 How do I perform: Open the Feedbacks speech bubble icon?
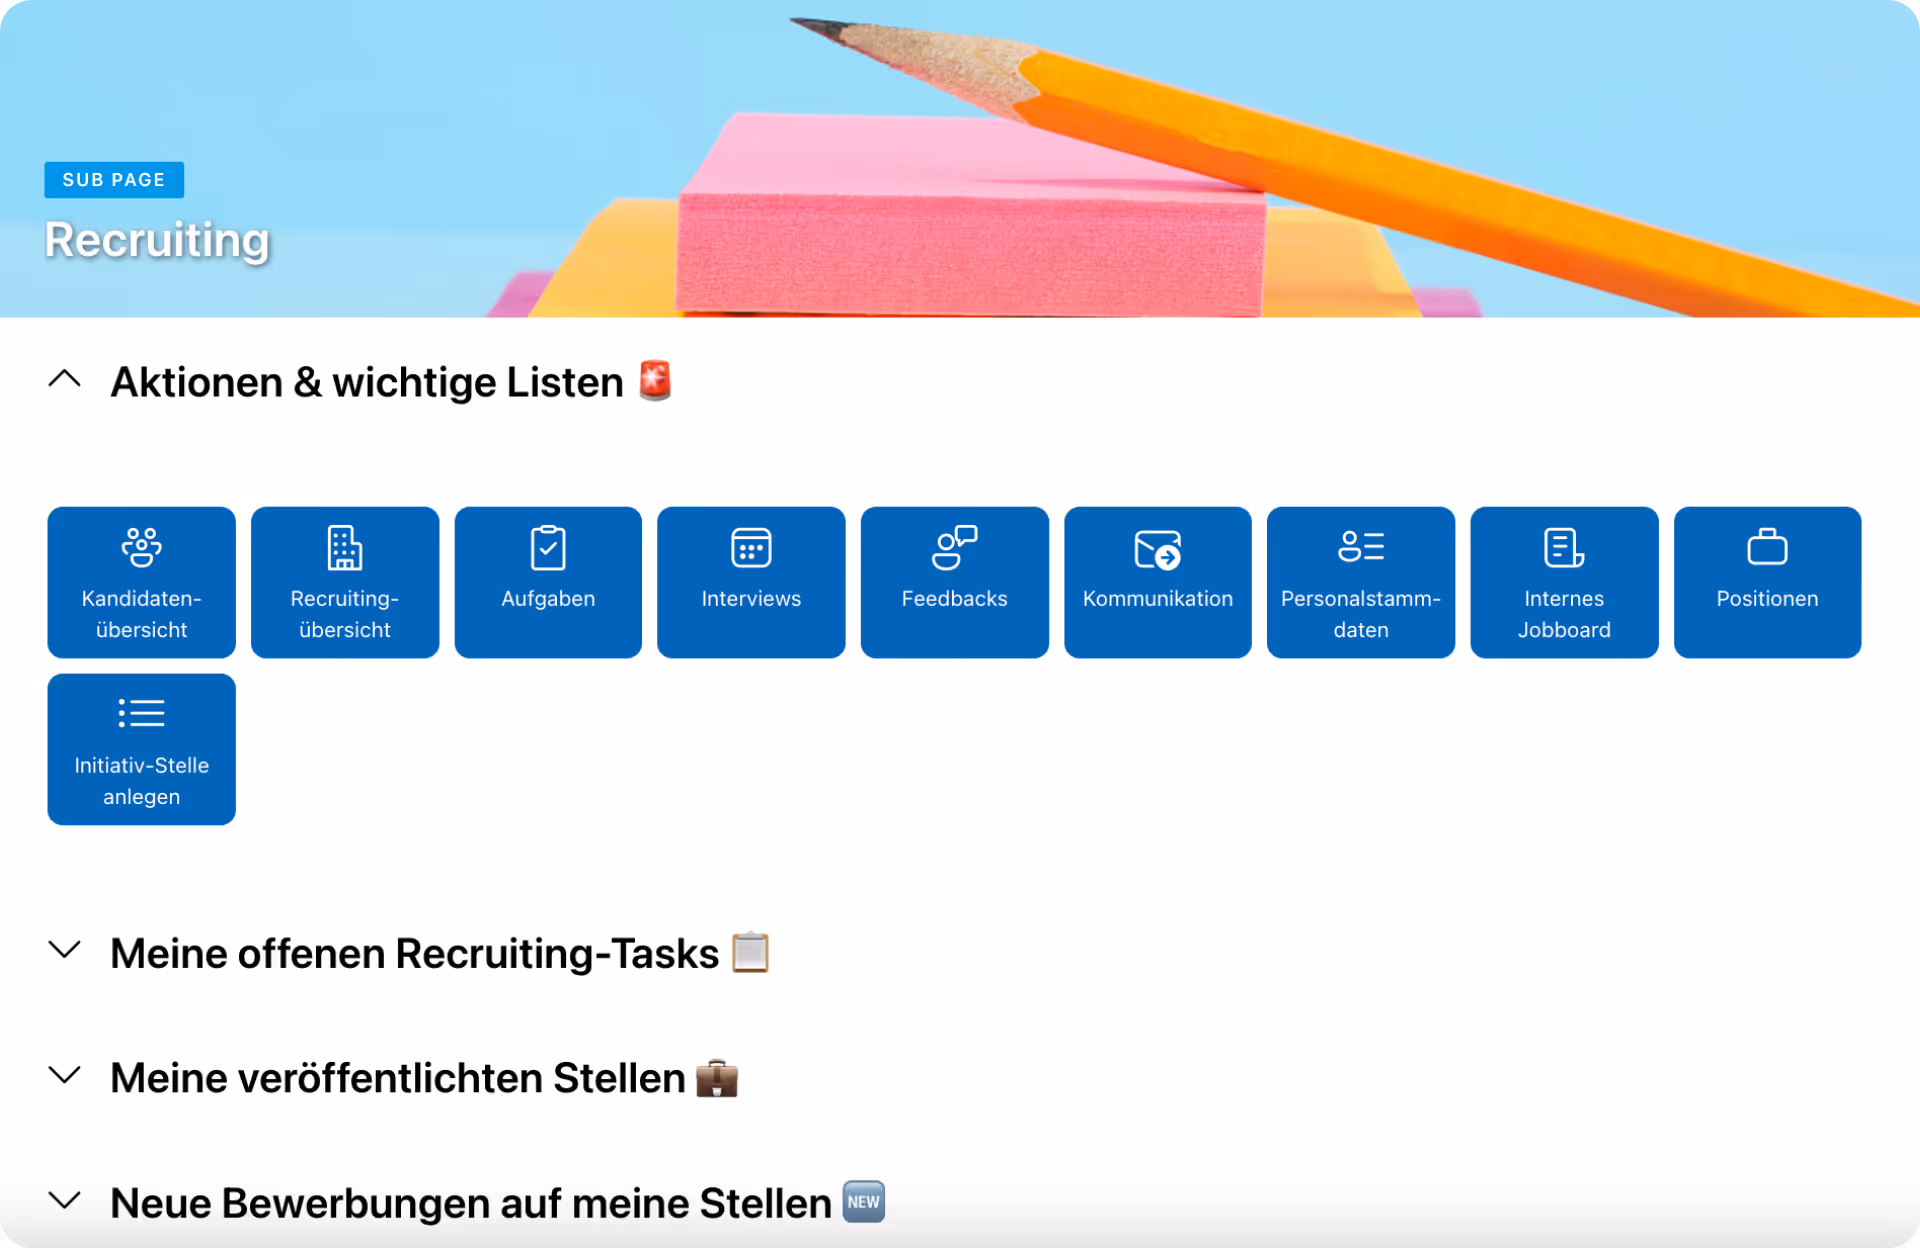pos(954,548)
